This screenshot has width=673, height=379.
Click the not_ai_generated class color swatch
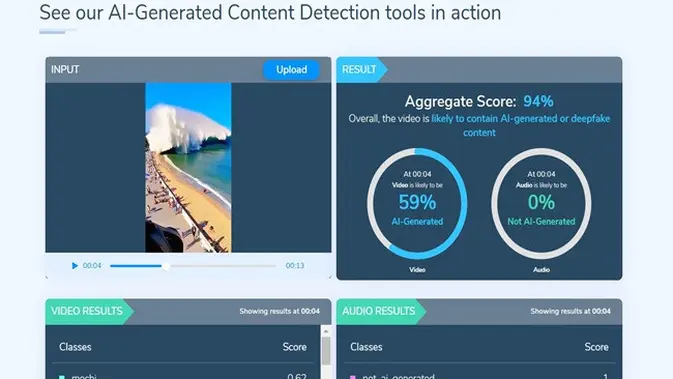click(x=353, y=377)
